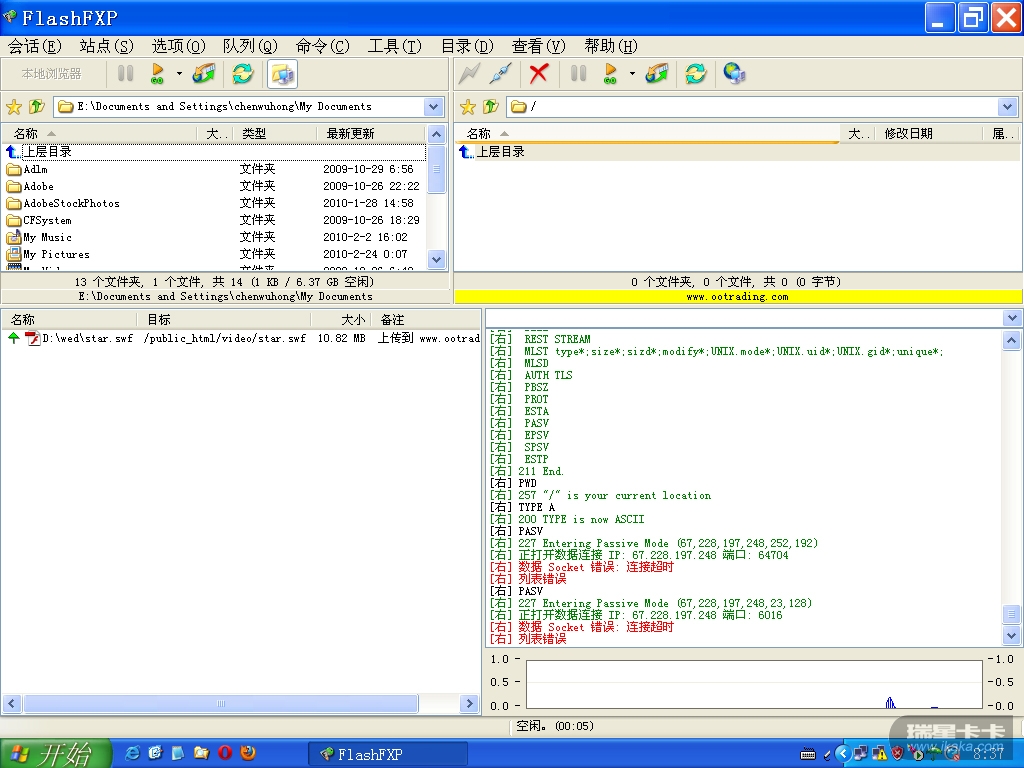Click the local pane transfer queue play icon

click(x=157, y=73)
